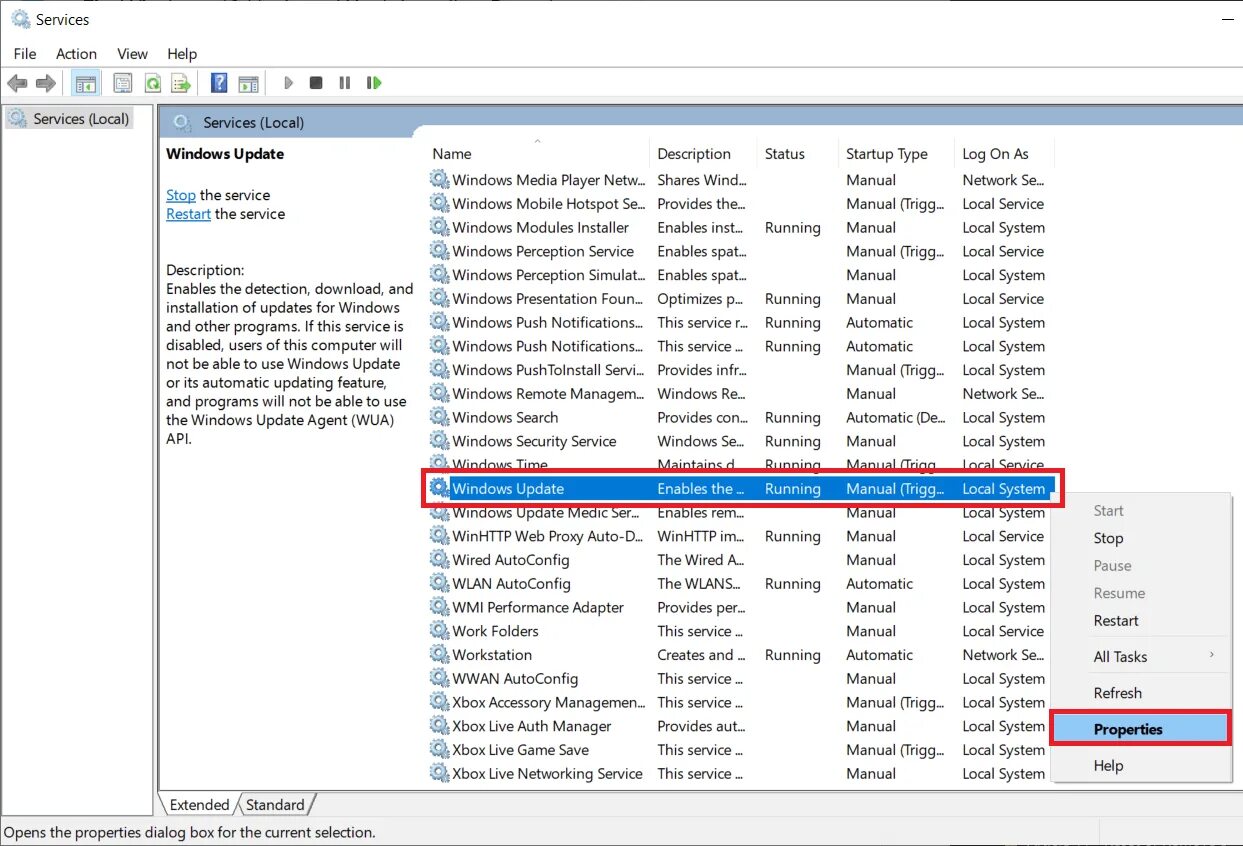Open the Help menu in menu bar
This screenshot has height=846, width=1243.
coord(182,54)
